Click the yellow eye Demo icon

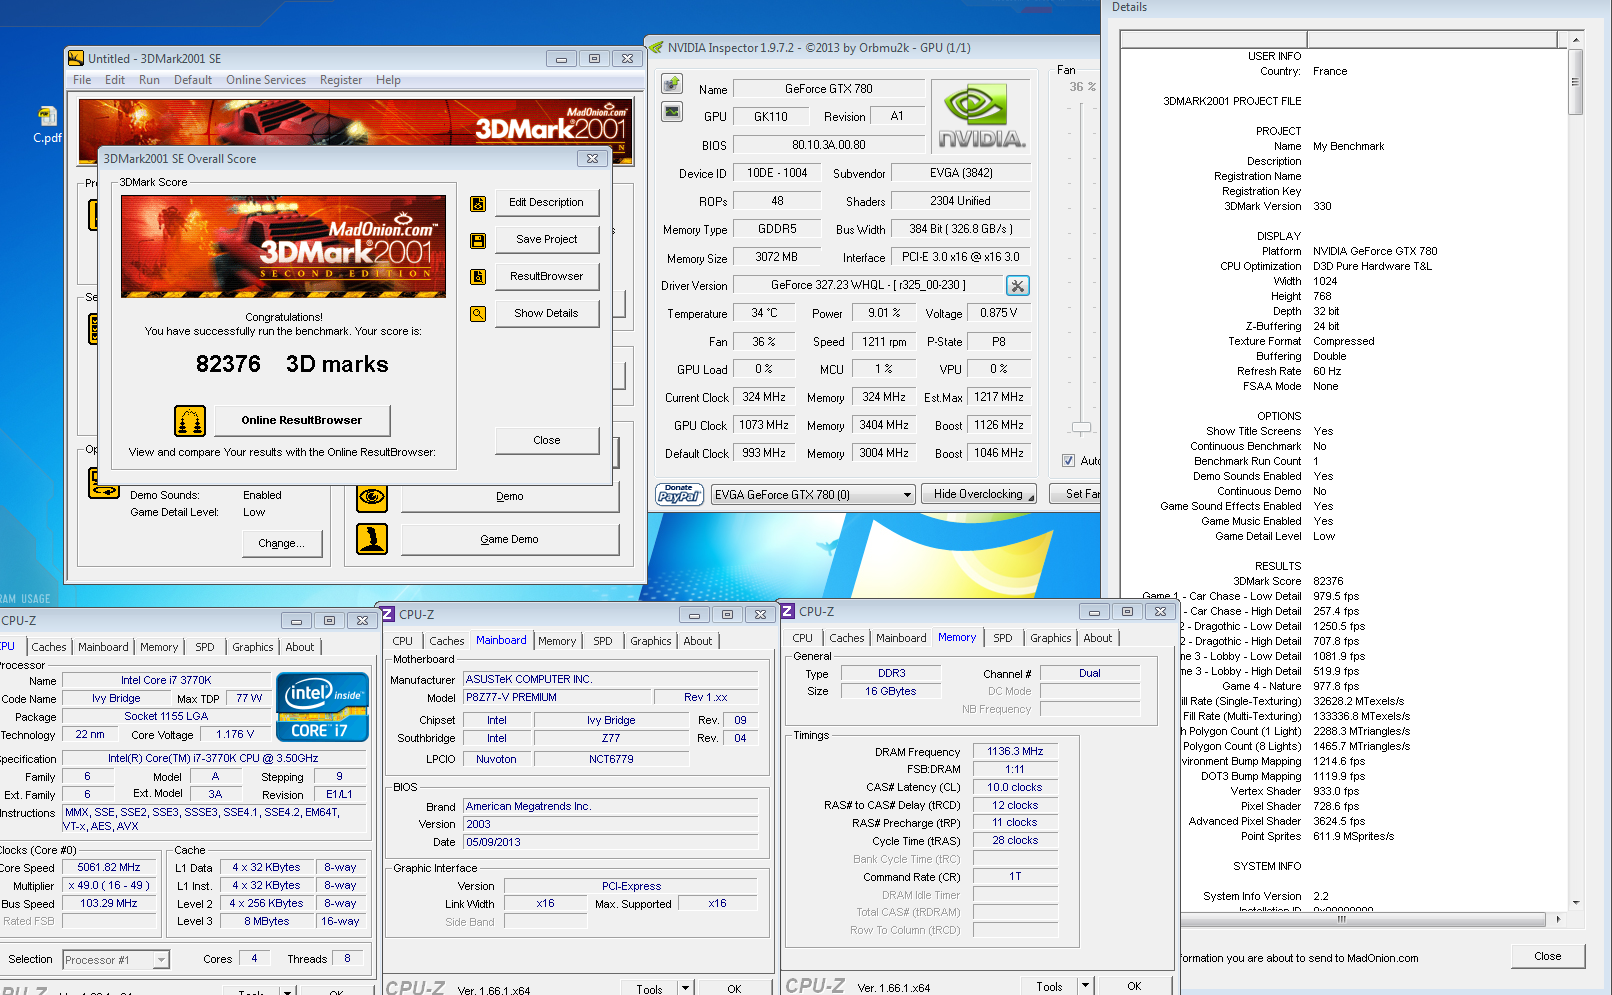coord(372,497)
